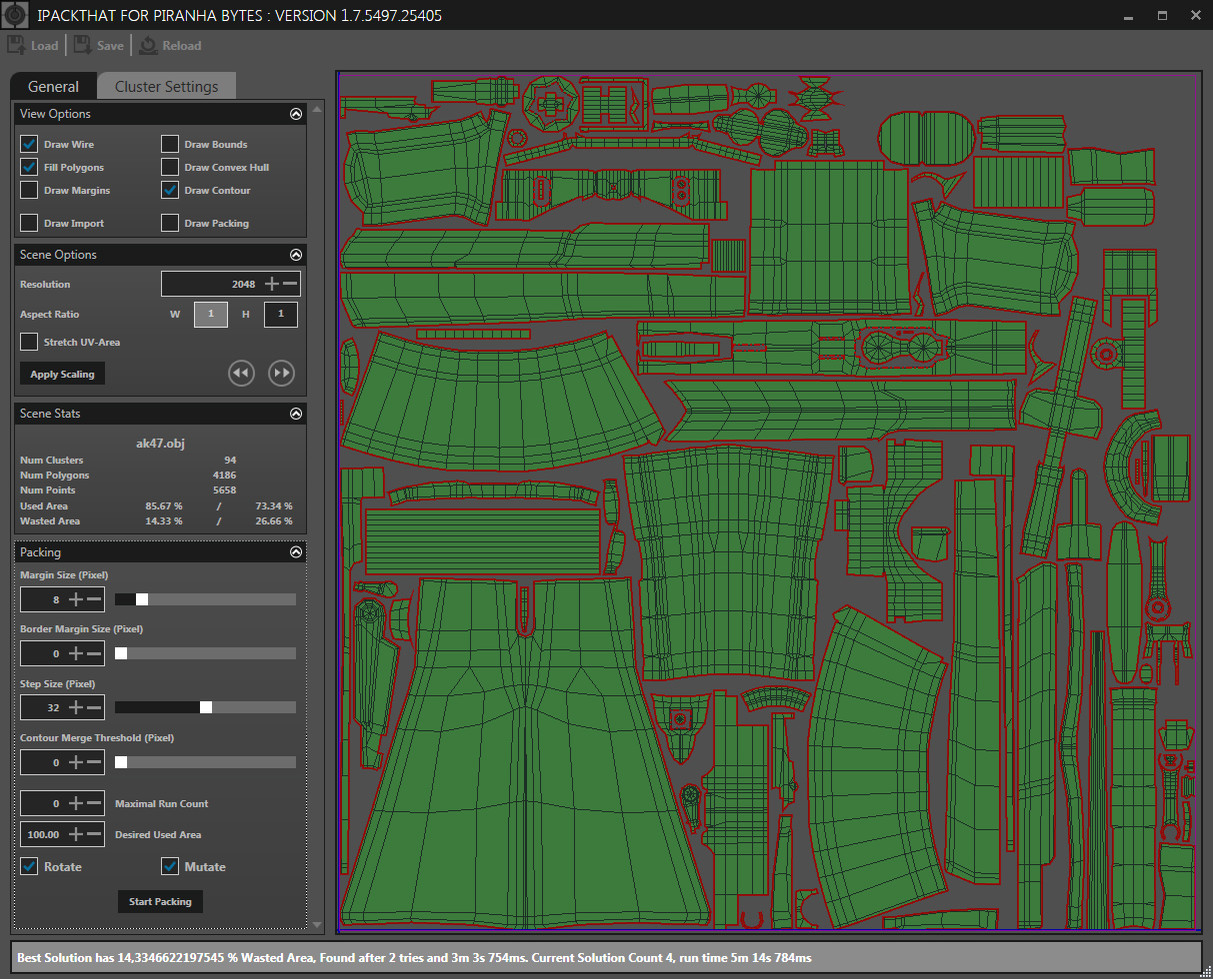Click the Save icon in the toolbar
This screenshot has width=1213, height=979.
tap(83, 45)
